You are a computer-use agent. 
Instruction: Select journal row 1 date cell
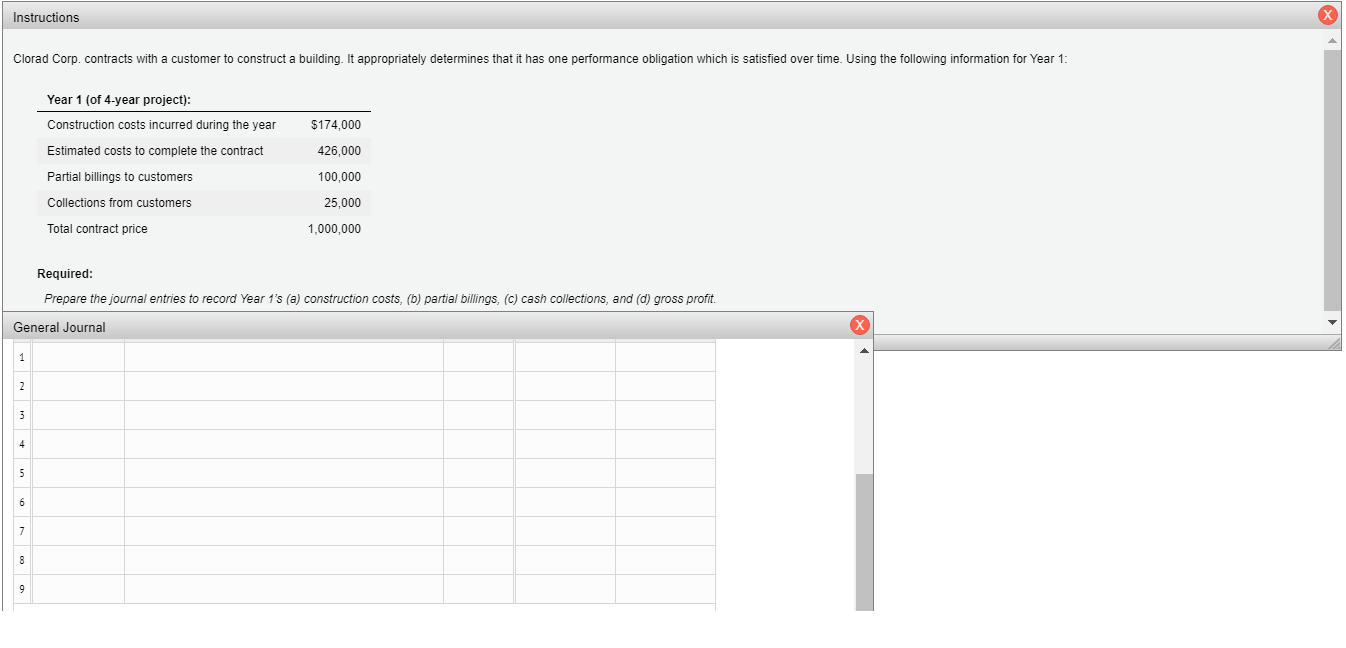(79, 357)
